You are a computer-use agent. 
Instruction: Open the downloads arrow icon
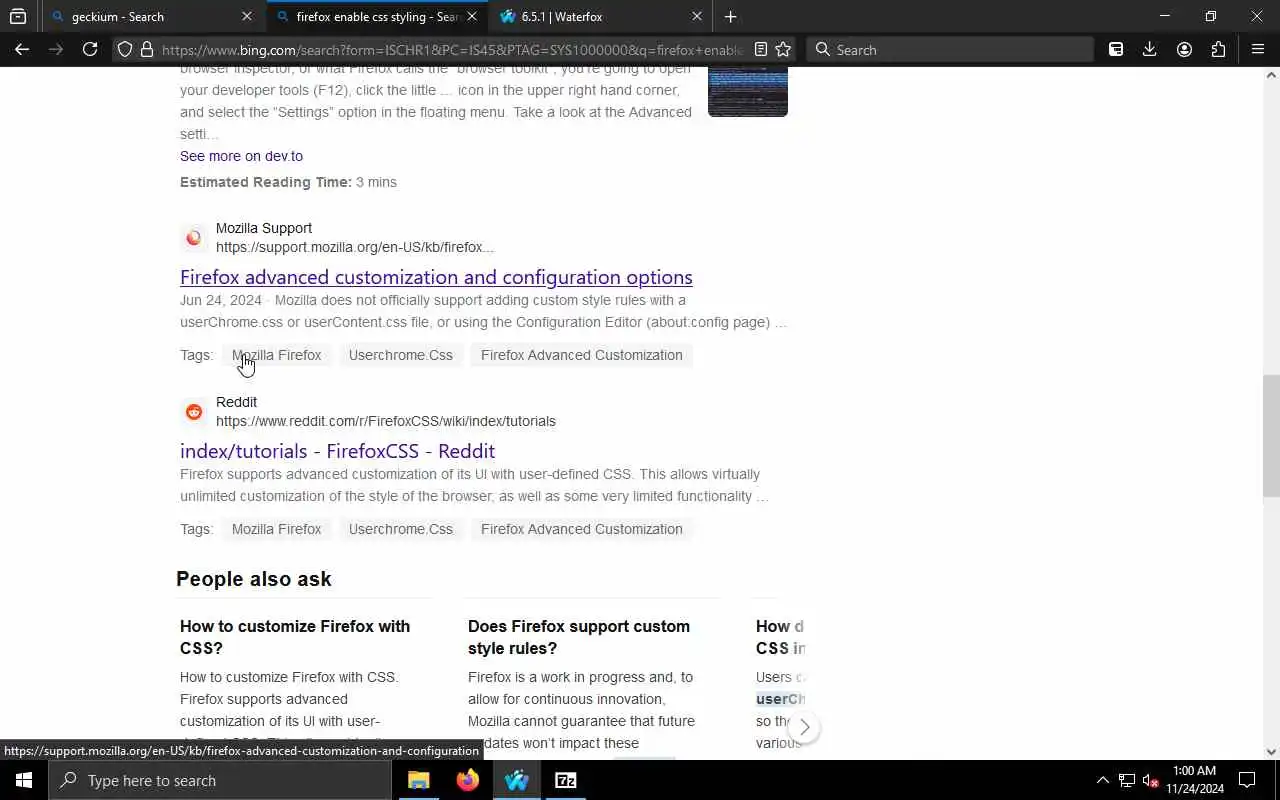(1150, 49)
